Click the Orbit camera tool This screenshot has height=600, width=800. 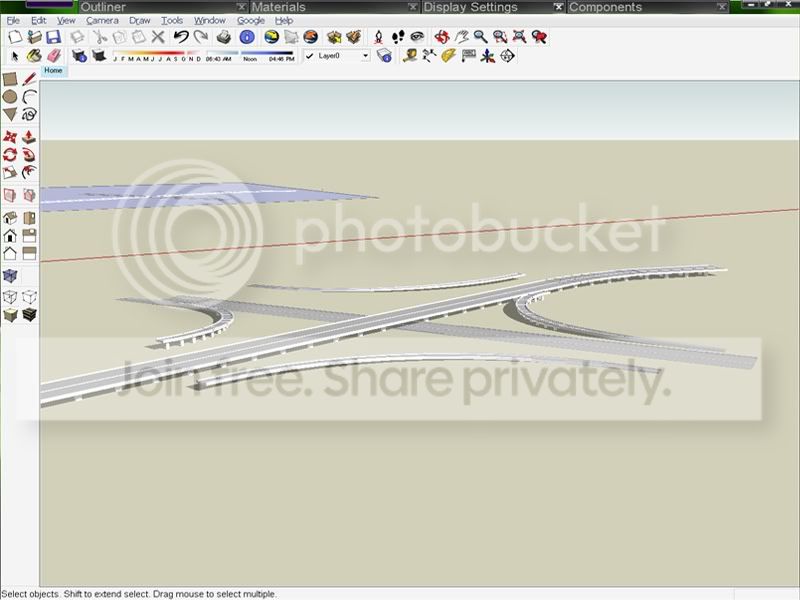click(442, 37)
